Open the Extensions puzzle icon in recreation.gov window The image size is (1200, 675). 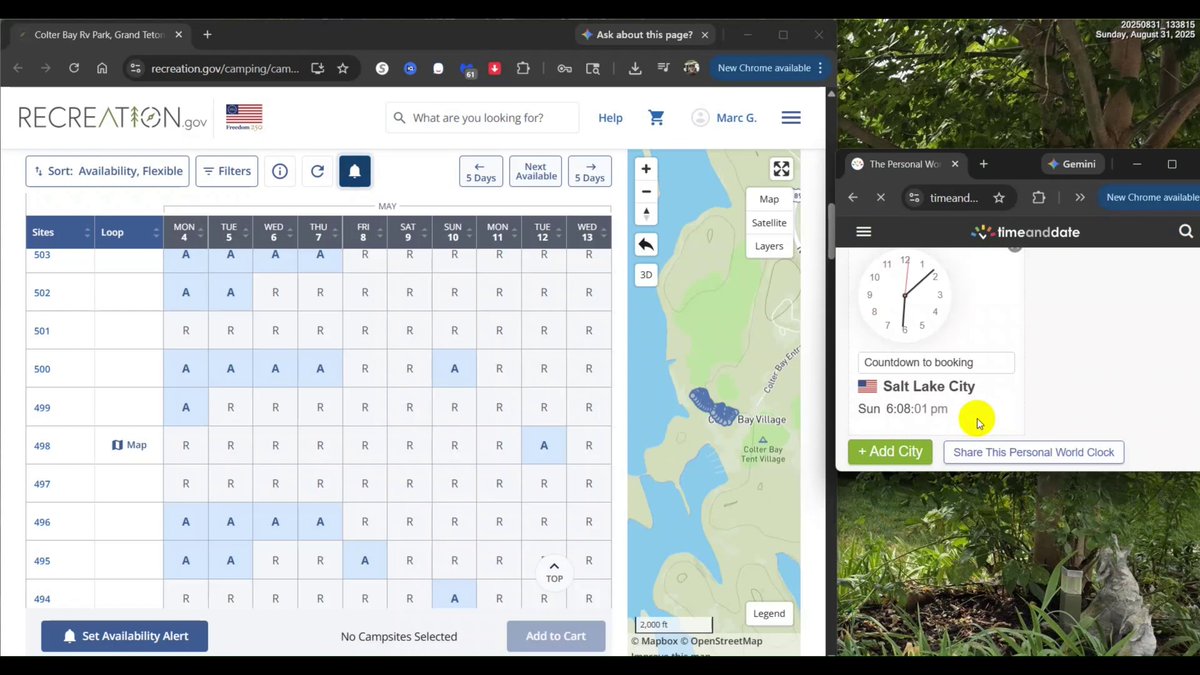522,68
